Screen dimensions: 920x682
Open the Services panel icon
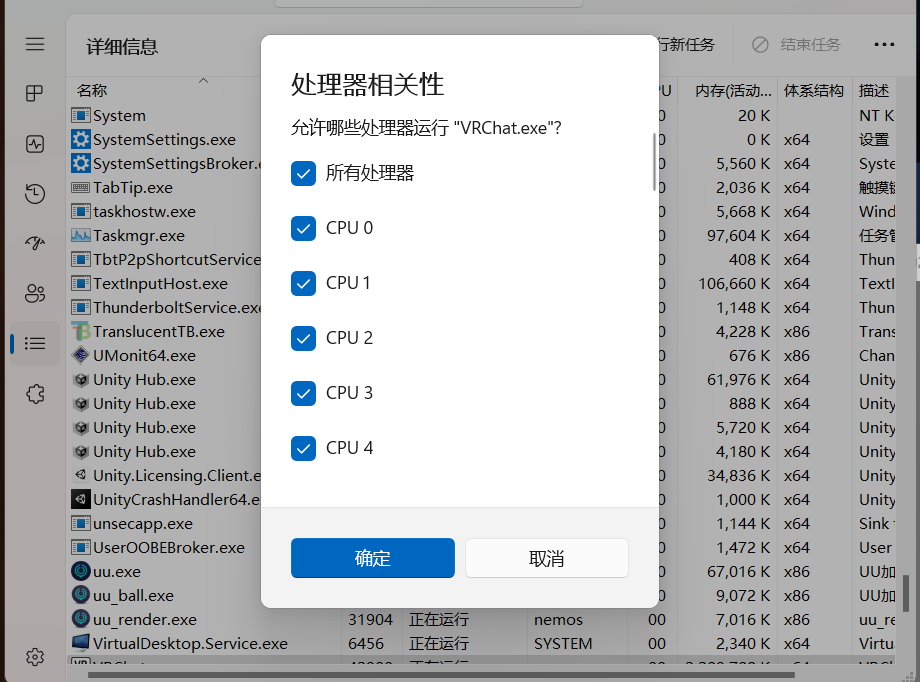coord(35,393)
